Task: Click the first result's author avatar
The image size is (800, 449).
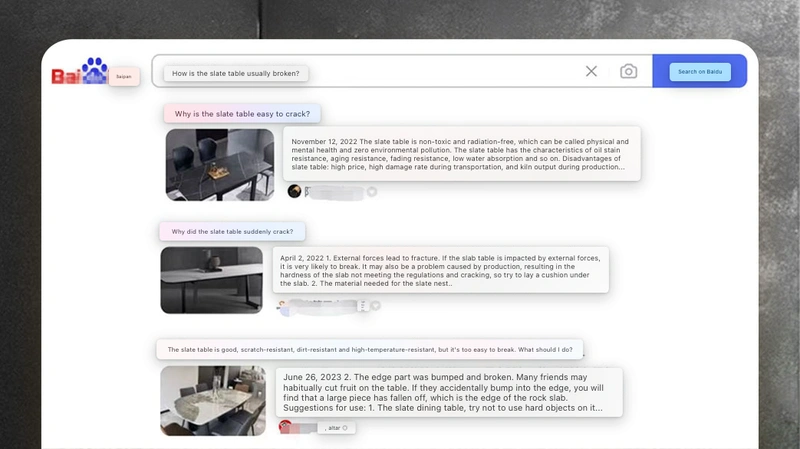Action: [294, 191]
